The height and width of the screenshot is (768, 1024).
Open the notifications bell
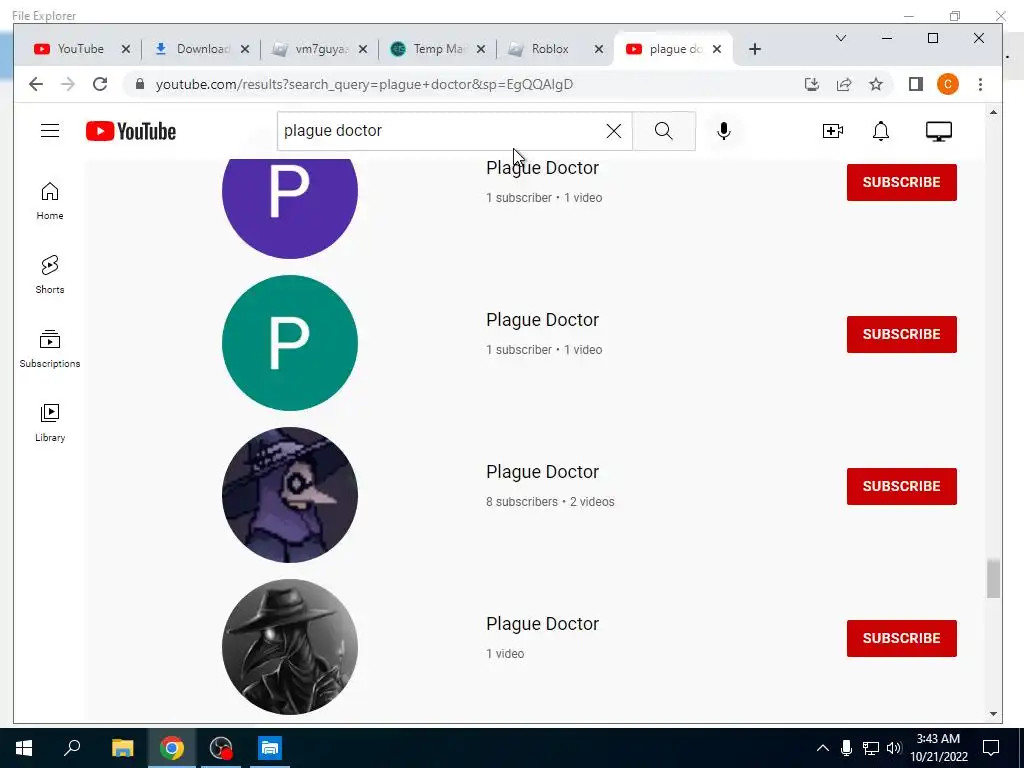click(x=881, y=131)
